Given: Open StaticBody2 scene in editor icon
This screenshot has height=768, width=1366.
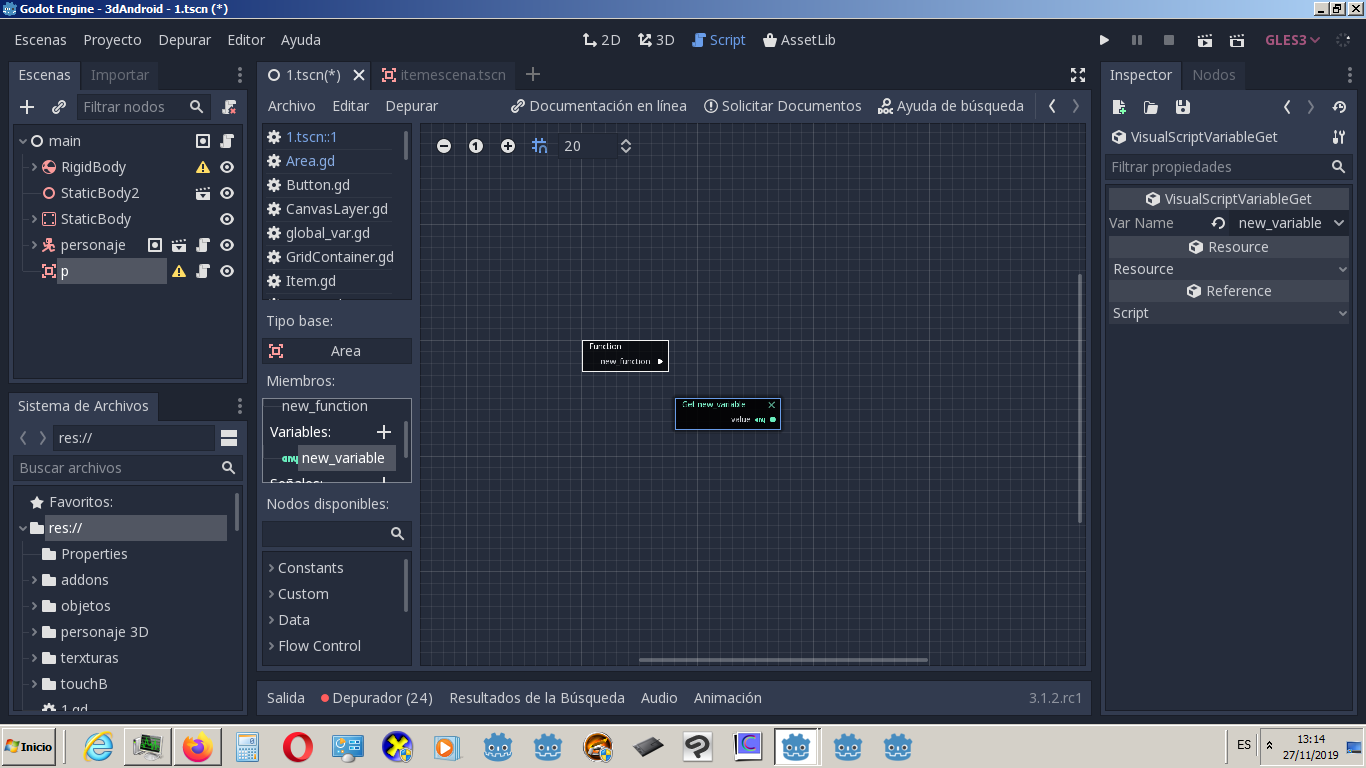Looking at the screenshot, I should pos(203,193).
